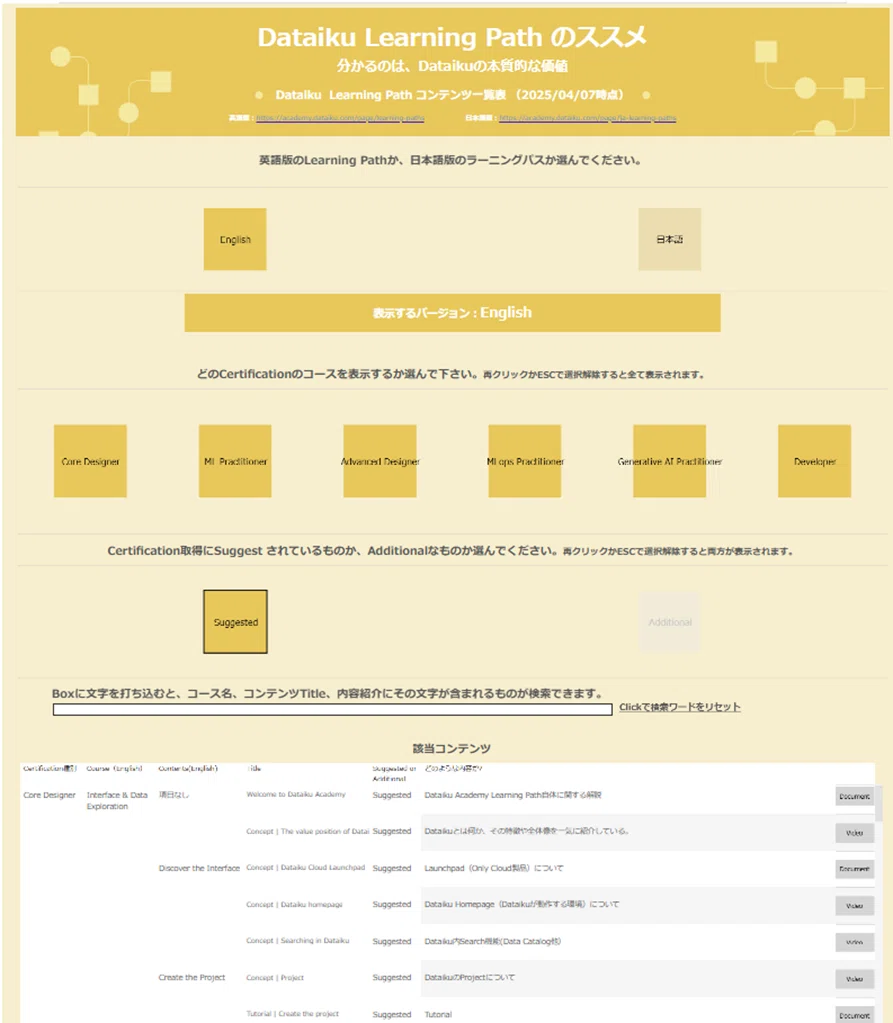Toggle the Suggested filter tile

[x=235, y=622]
